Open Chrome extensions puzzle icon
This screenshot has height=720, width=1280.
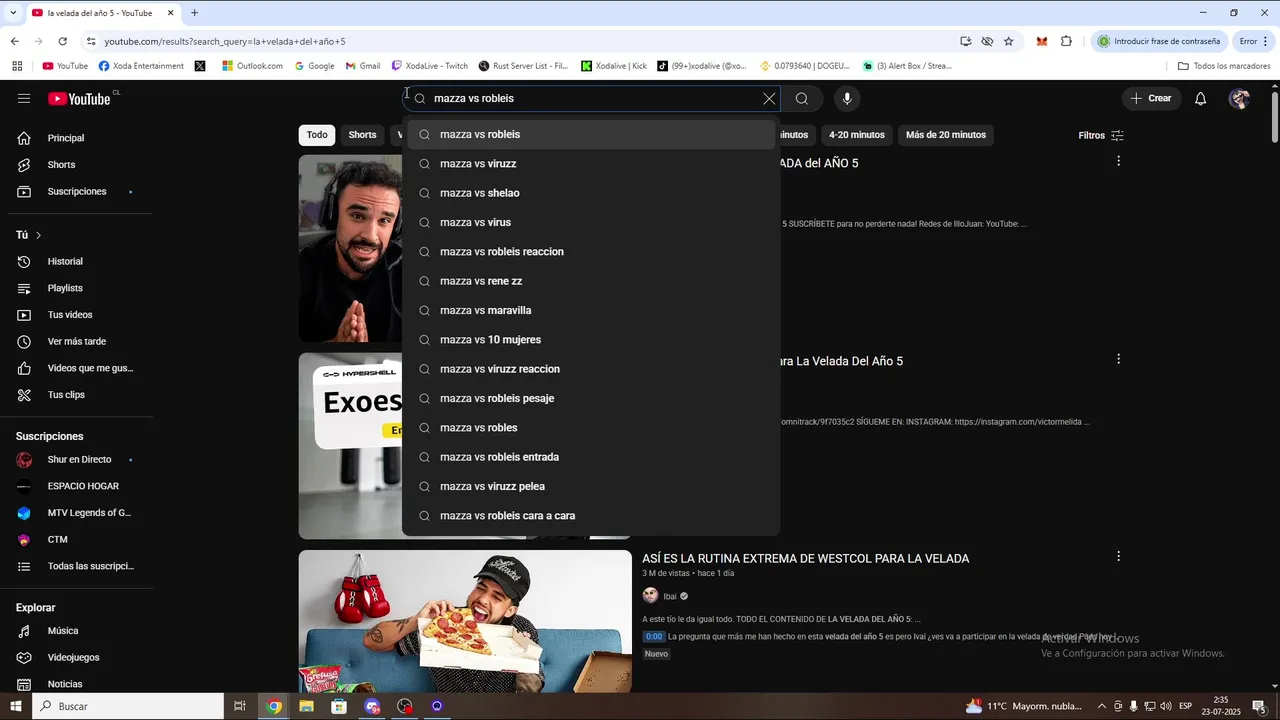click(1066, 41)
